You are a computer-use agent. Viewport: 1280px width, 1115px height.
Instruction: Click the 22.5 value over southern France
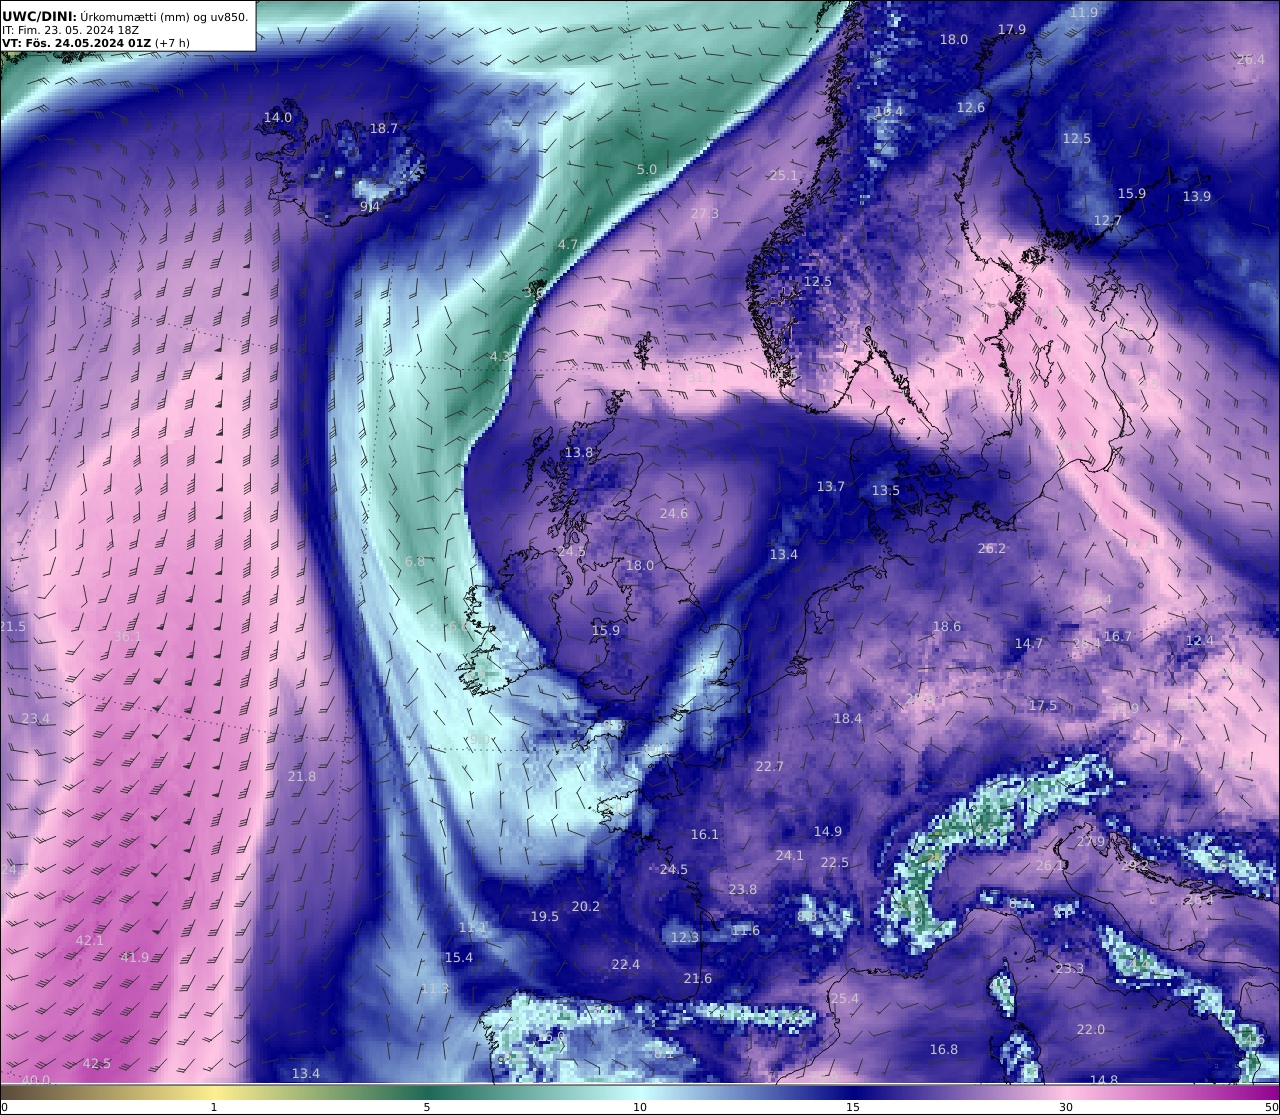835,862
